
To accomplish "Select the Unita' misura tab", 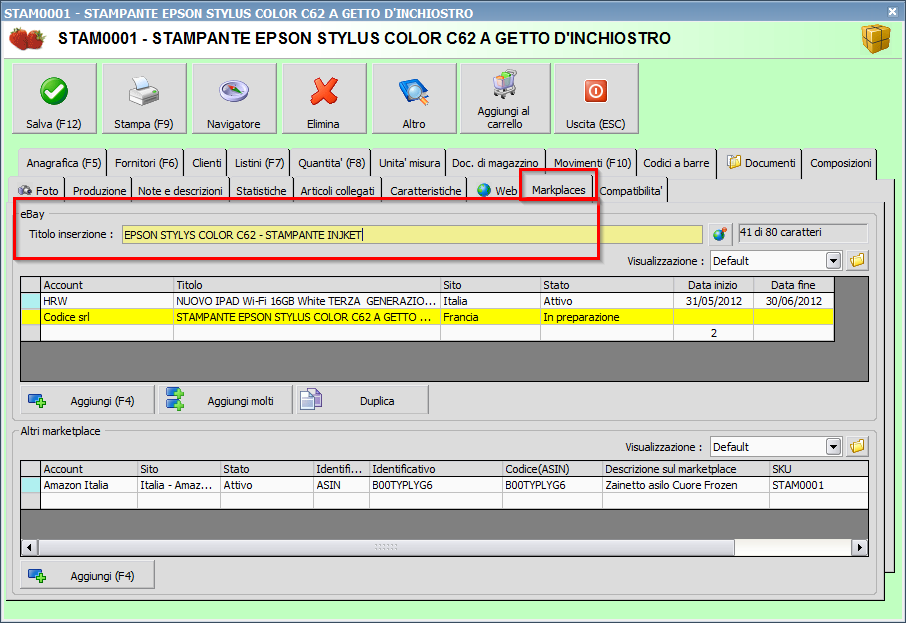I will click(x=409, y=163).
